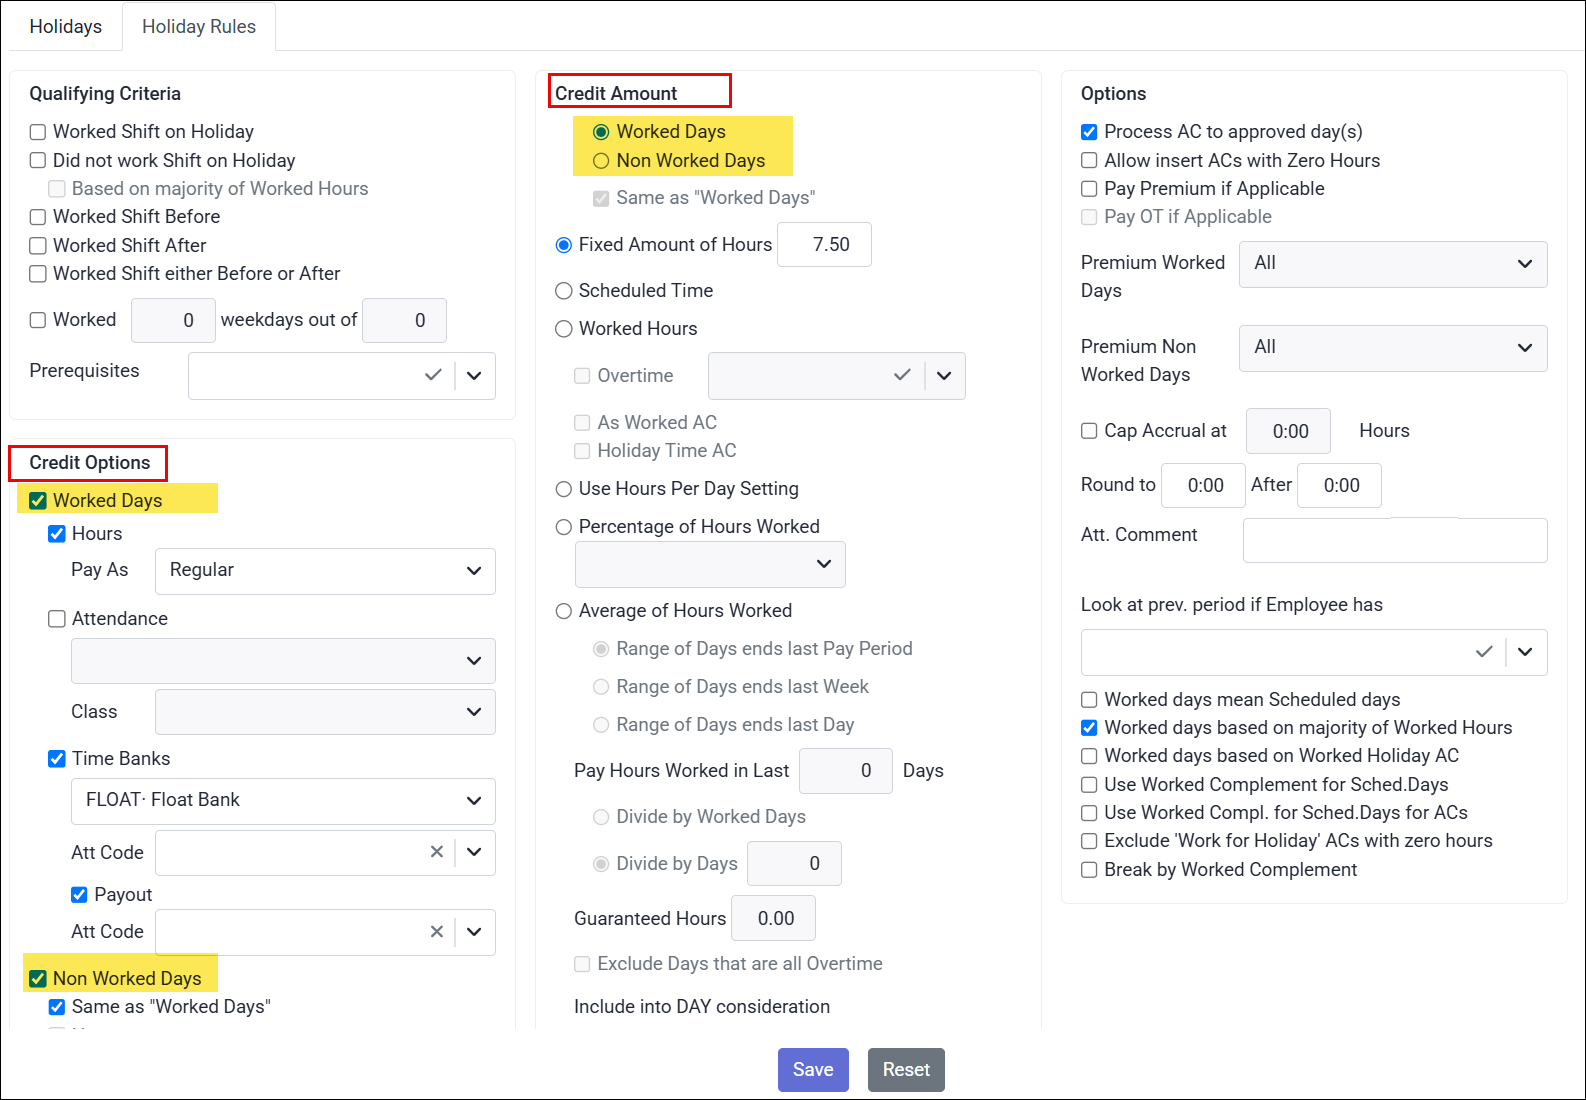This screenshot has width=1586, height=1100.
Task: Enable the Worked Shift on Holiday checkbox
Action: [x=38, y=132]
